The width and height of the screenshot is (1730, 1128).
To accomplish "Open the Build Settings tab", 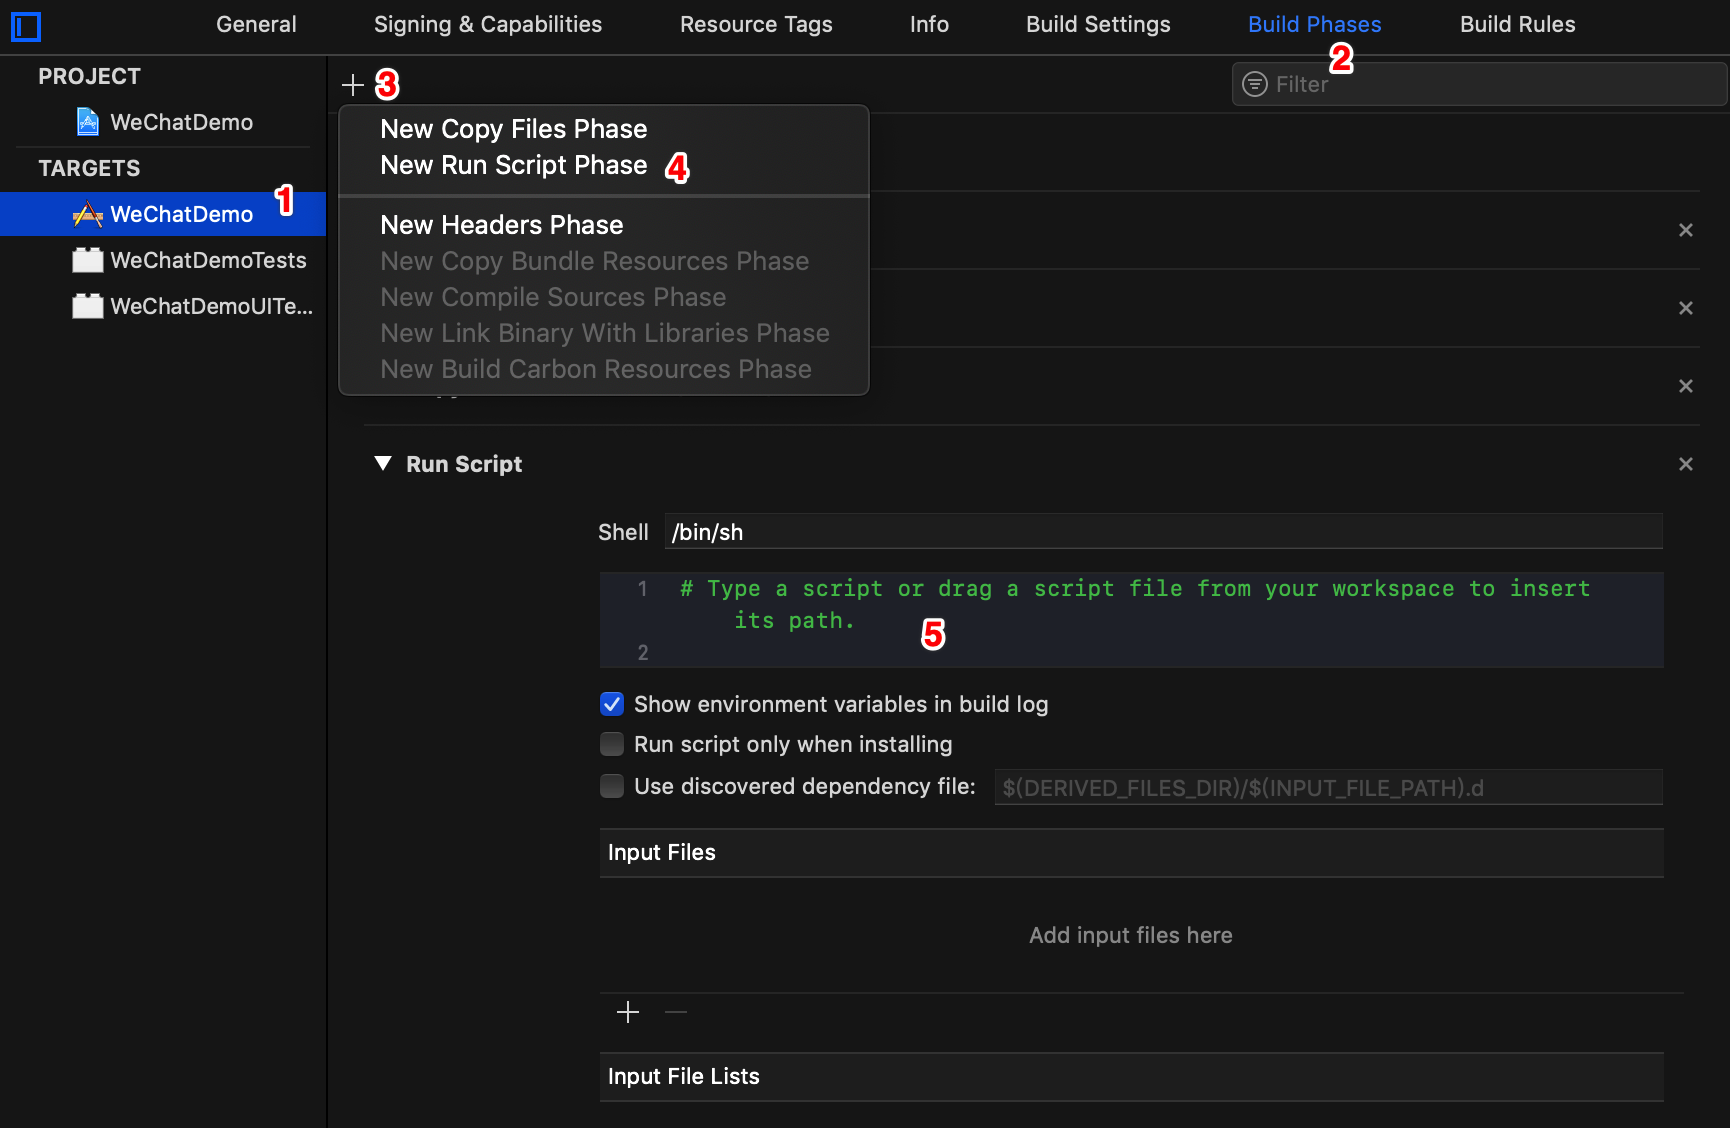I will click(x=1098, y=24).
